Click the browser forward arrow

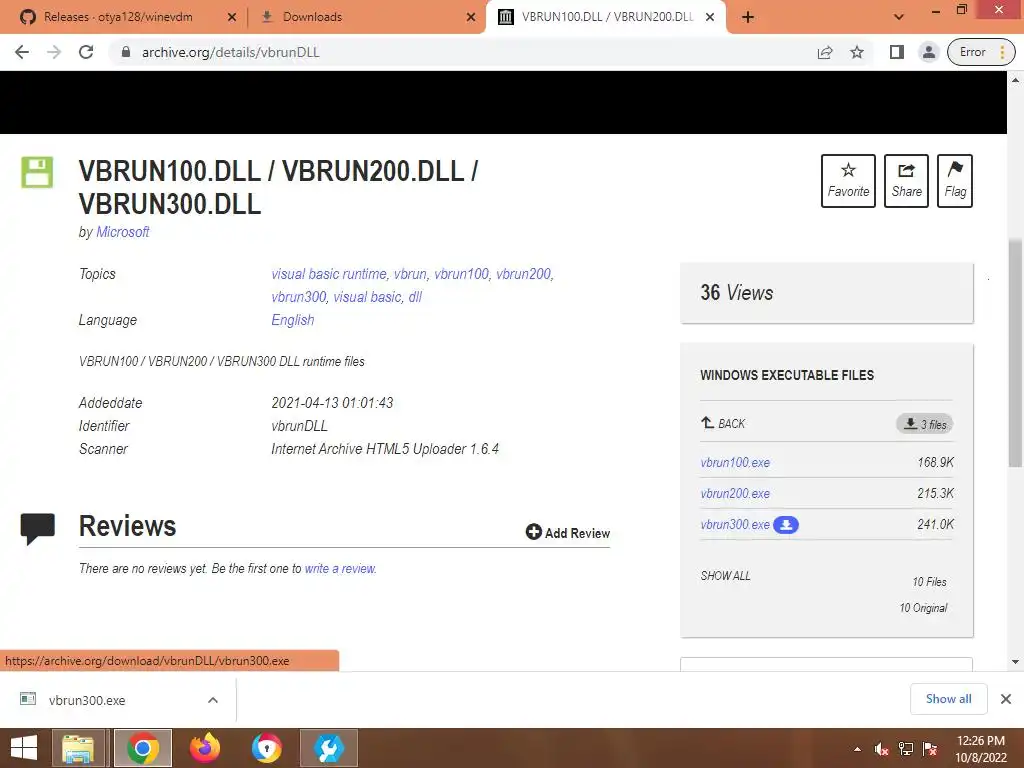54,52
